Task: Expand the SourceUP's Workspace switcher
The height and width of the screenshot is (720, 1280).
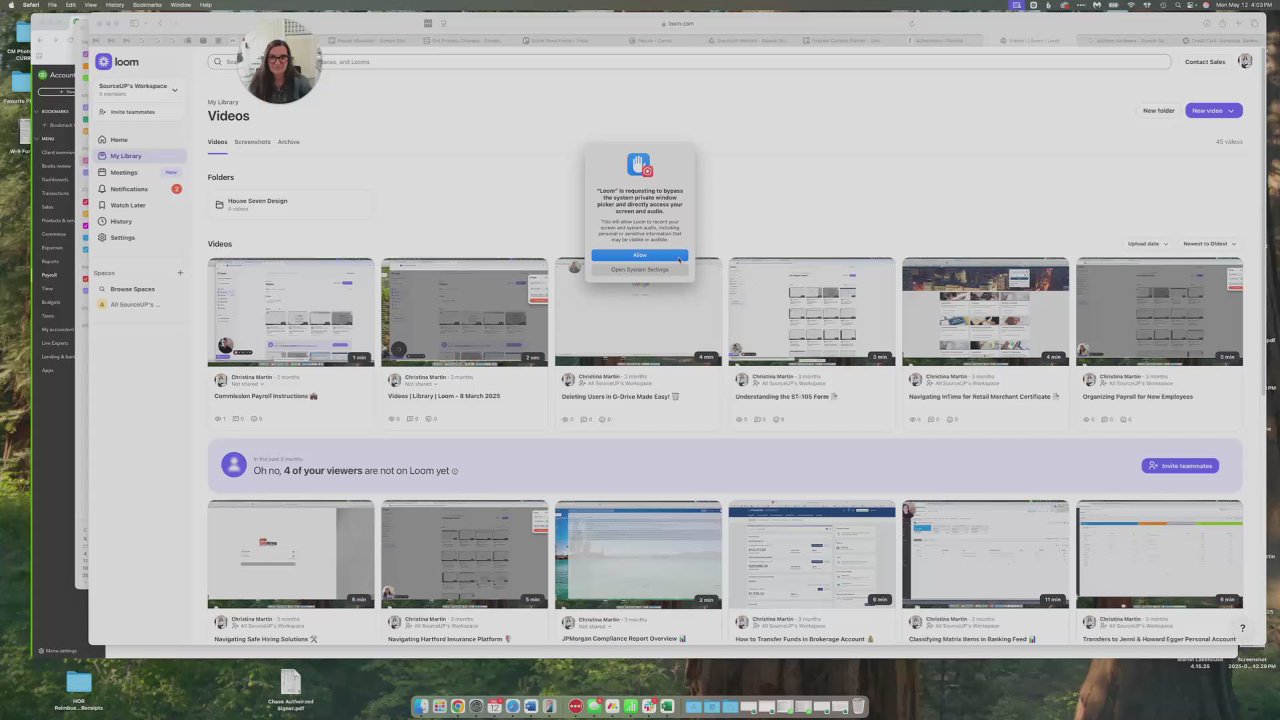Action: click(138, 89)
